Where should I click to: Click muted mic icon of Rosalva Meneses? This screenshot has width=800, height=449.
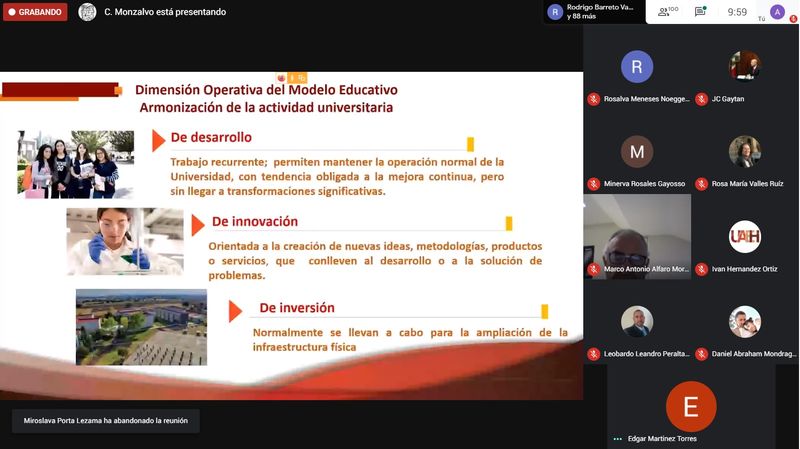pyautogui.click(x=593, y=99)
